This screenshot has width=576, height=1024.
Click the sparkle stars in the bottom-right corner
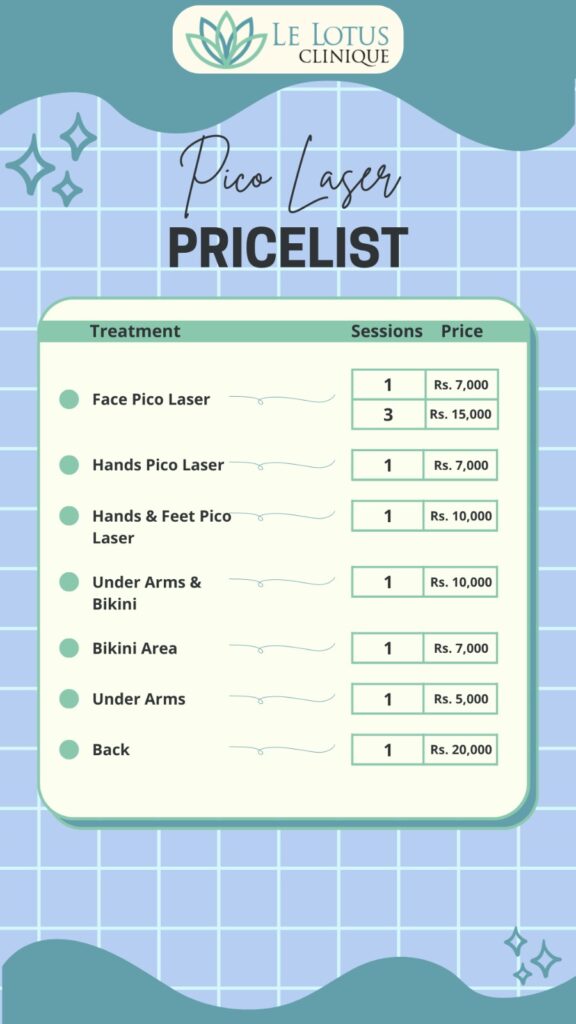click(532, 955)
